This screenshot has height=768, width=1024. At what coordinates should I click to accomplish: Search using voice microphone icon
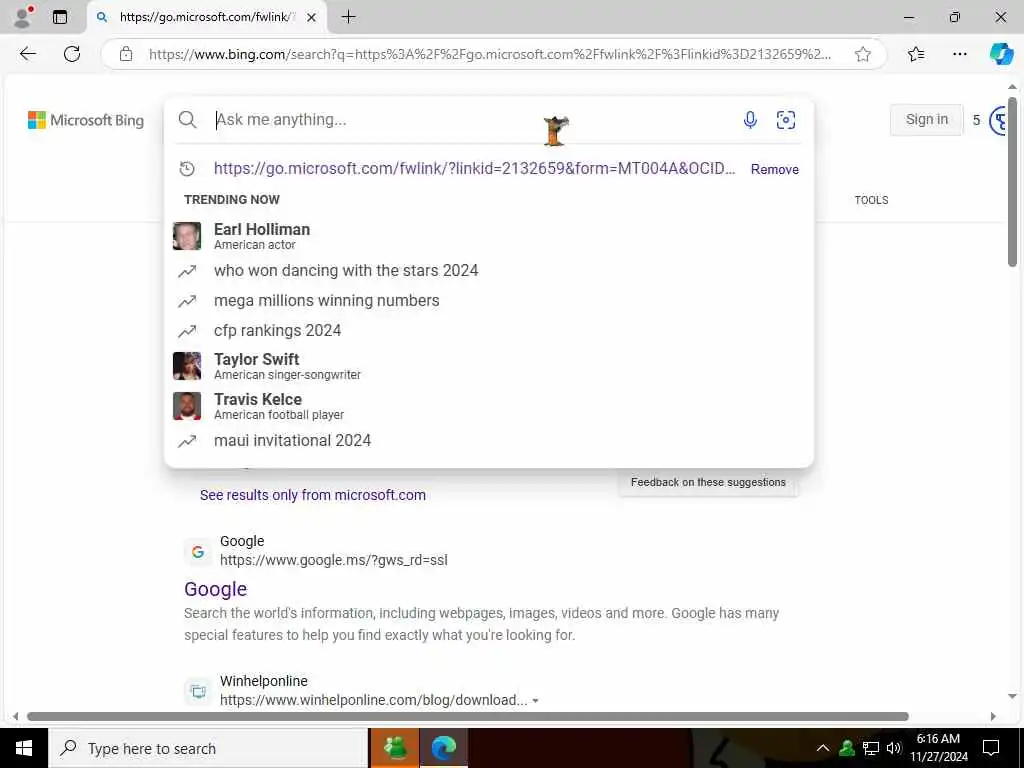point(750,120)
